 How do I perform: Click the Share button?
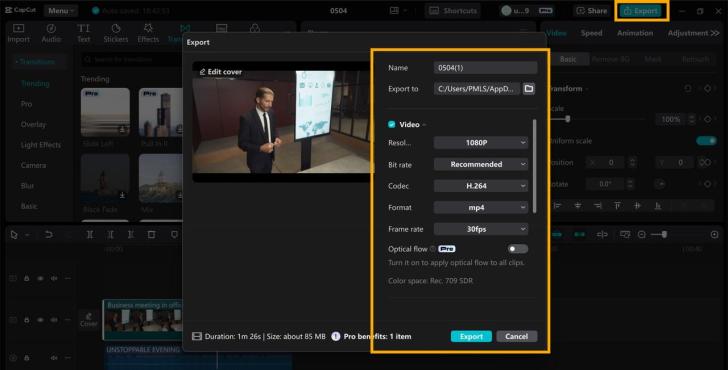[592, 11]
